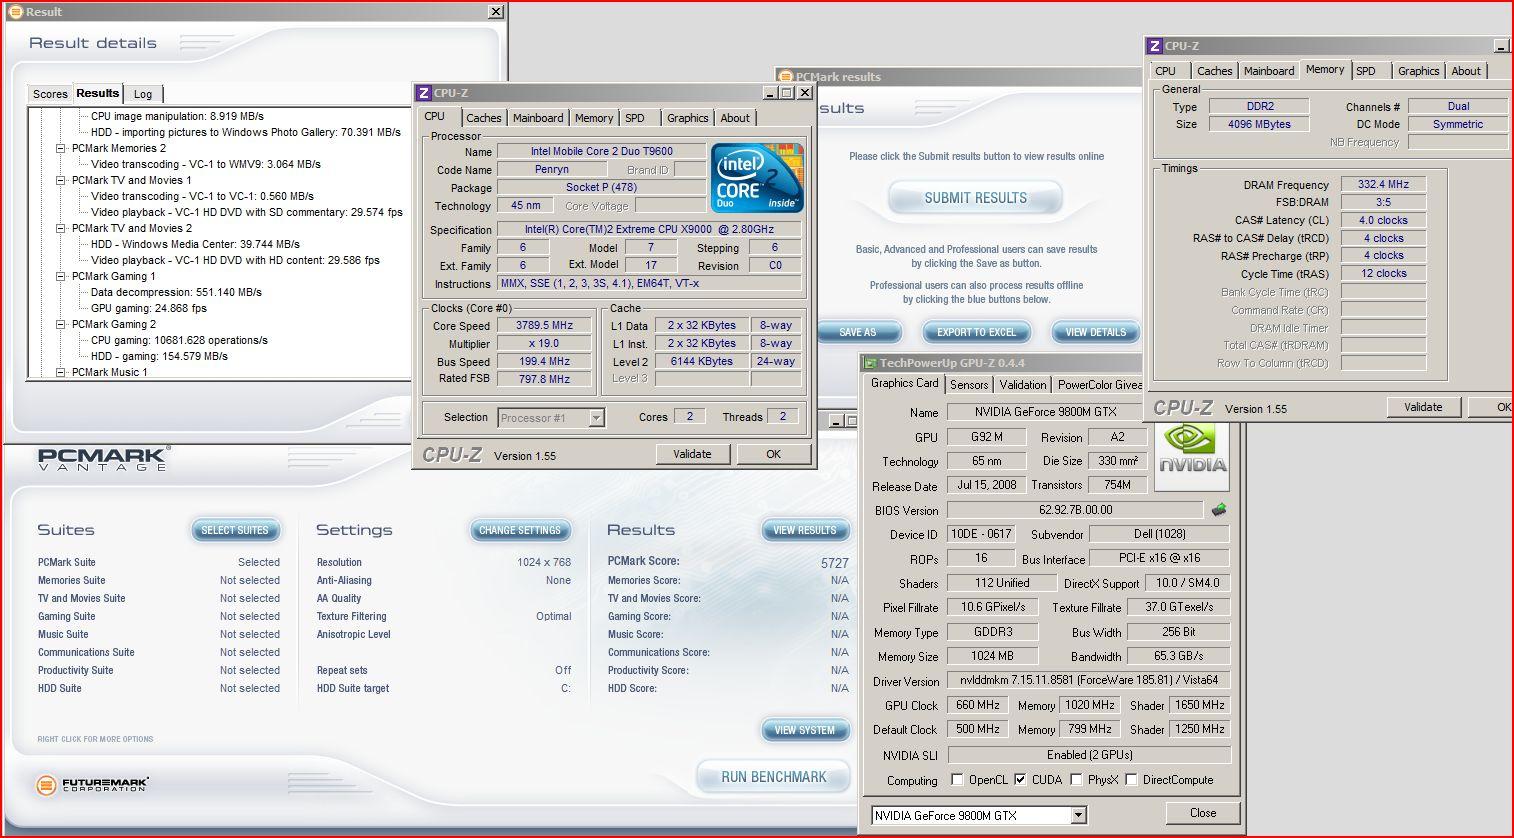Collapse the PCMark Gaming 1 tree node
The image size is (1514, 838).
(x=60, y=276)
